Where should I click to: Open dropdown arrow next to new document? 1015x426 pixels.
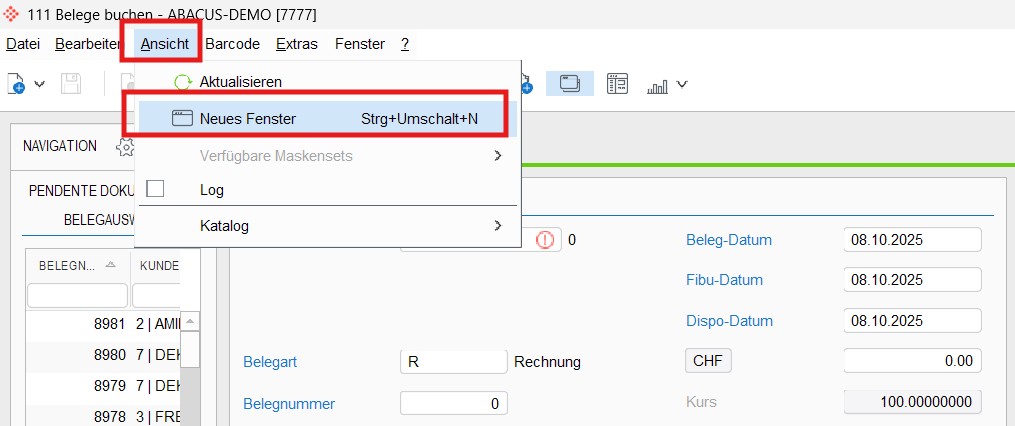coord(39,84)
